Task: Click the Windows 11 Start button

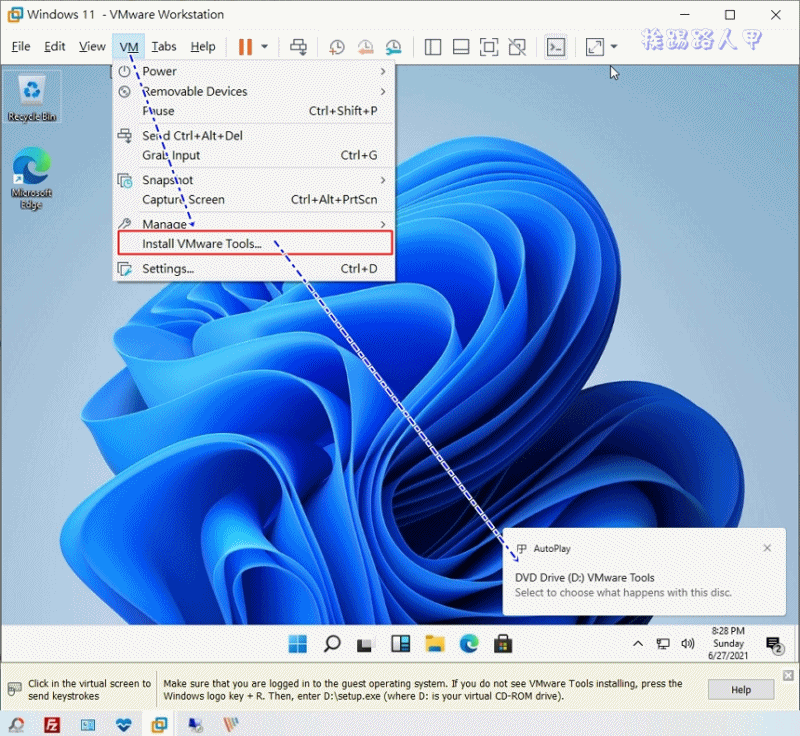Action: click(298, 643)
